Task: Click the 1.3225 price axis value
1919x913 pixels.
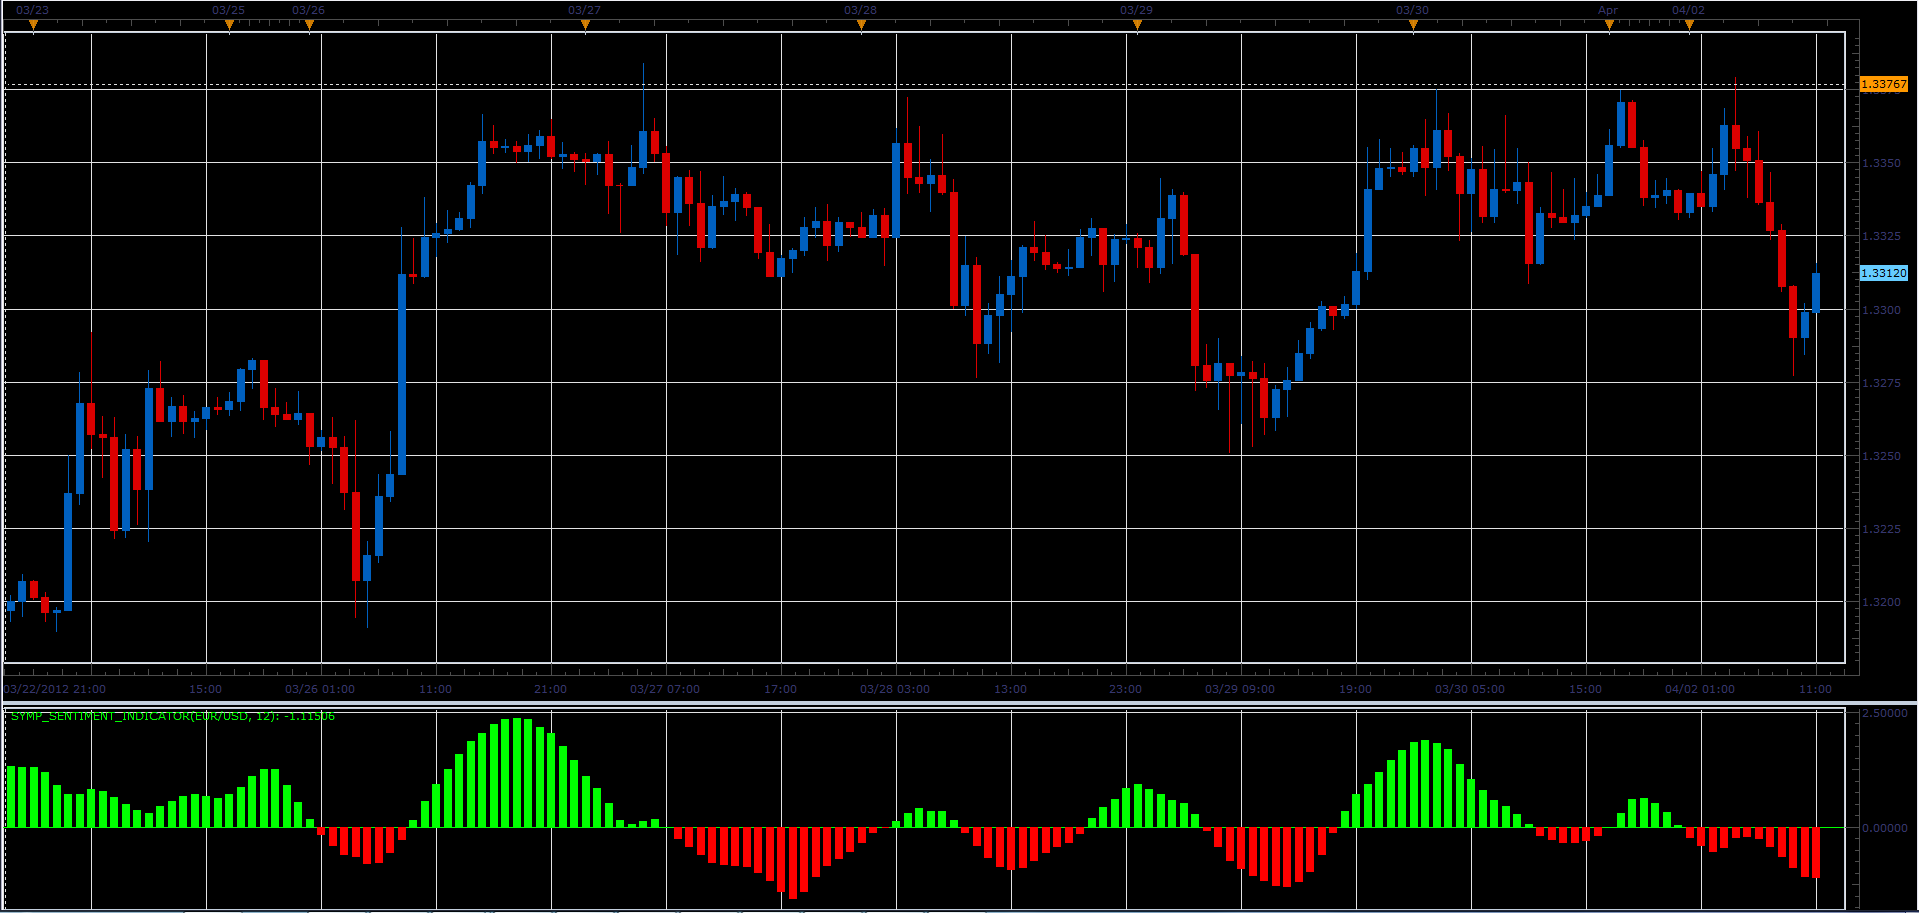Action: click(x=1881, y=529)
